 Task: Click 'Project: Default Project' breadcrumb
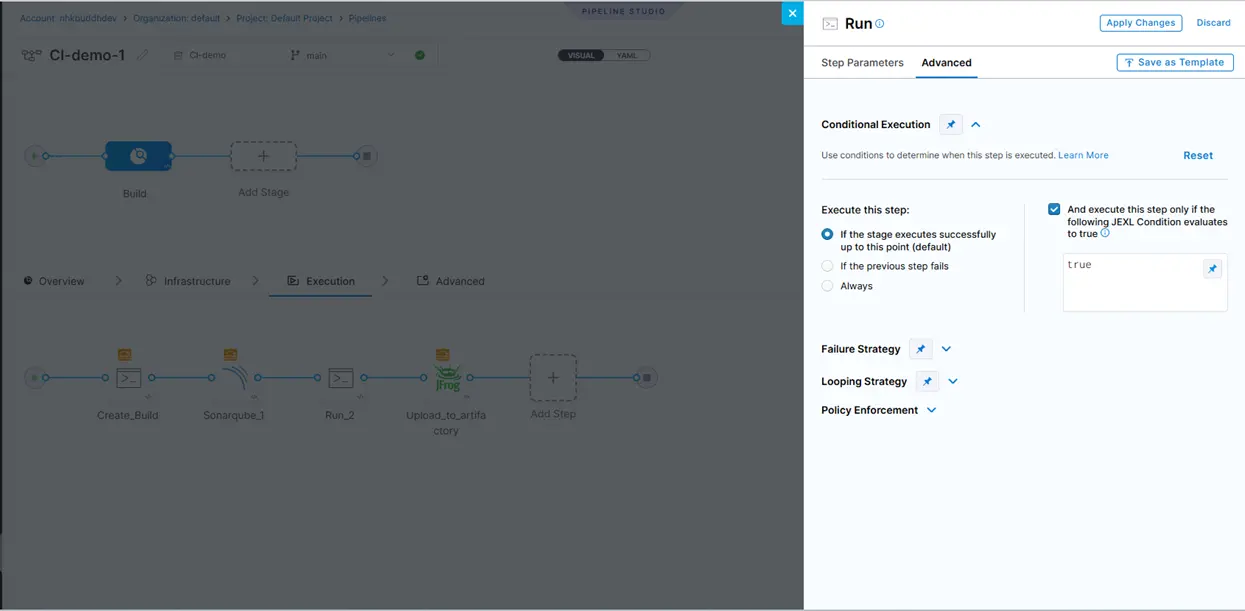pos(286,18)
